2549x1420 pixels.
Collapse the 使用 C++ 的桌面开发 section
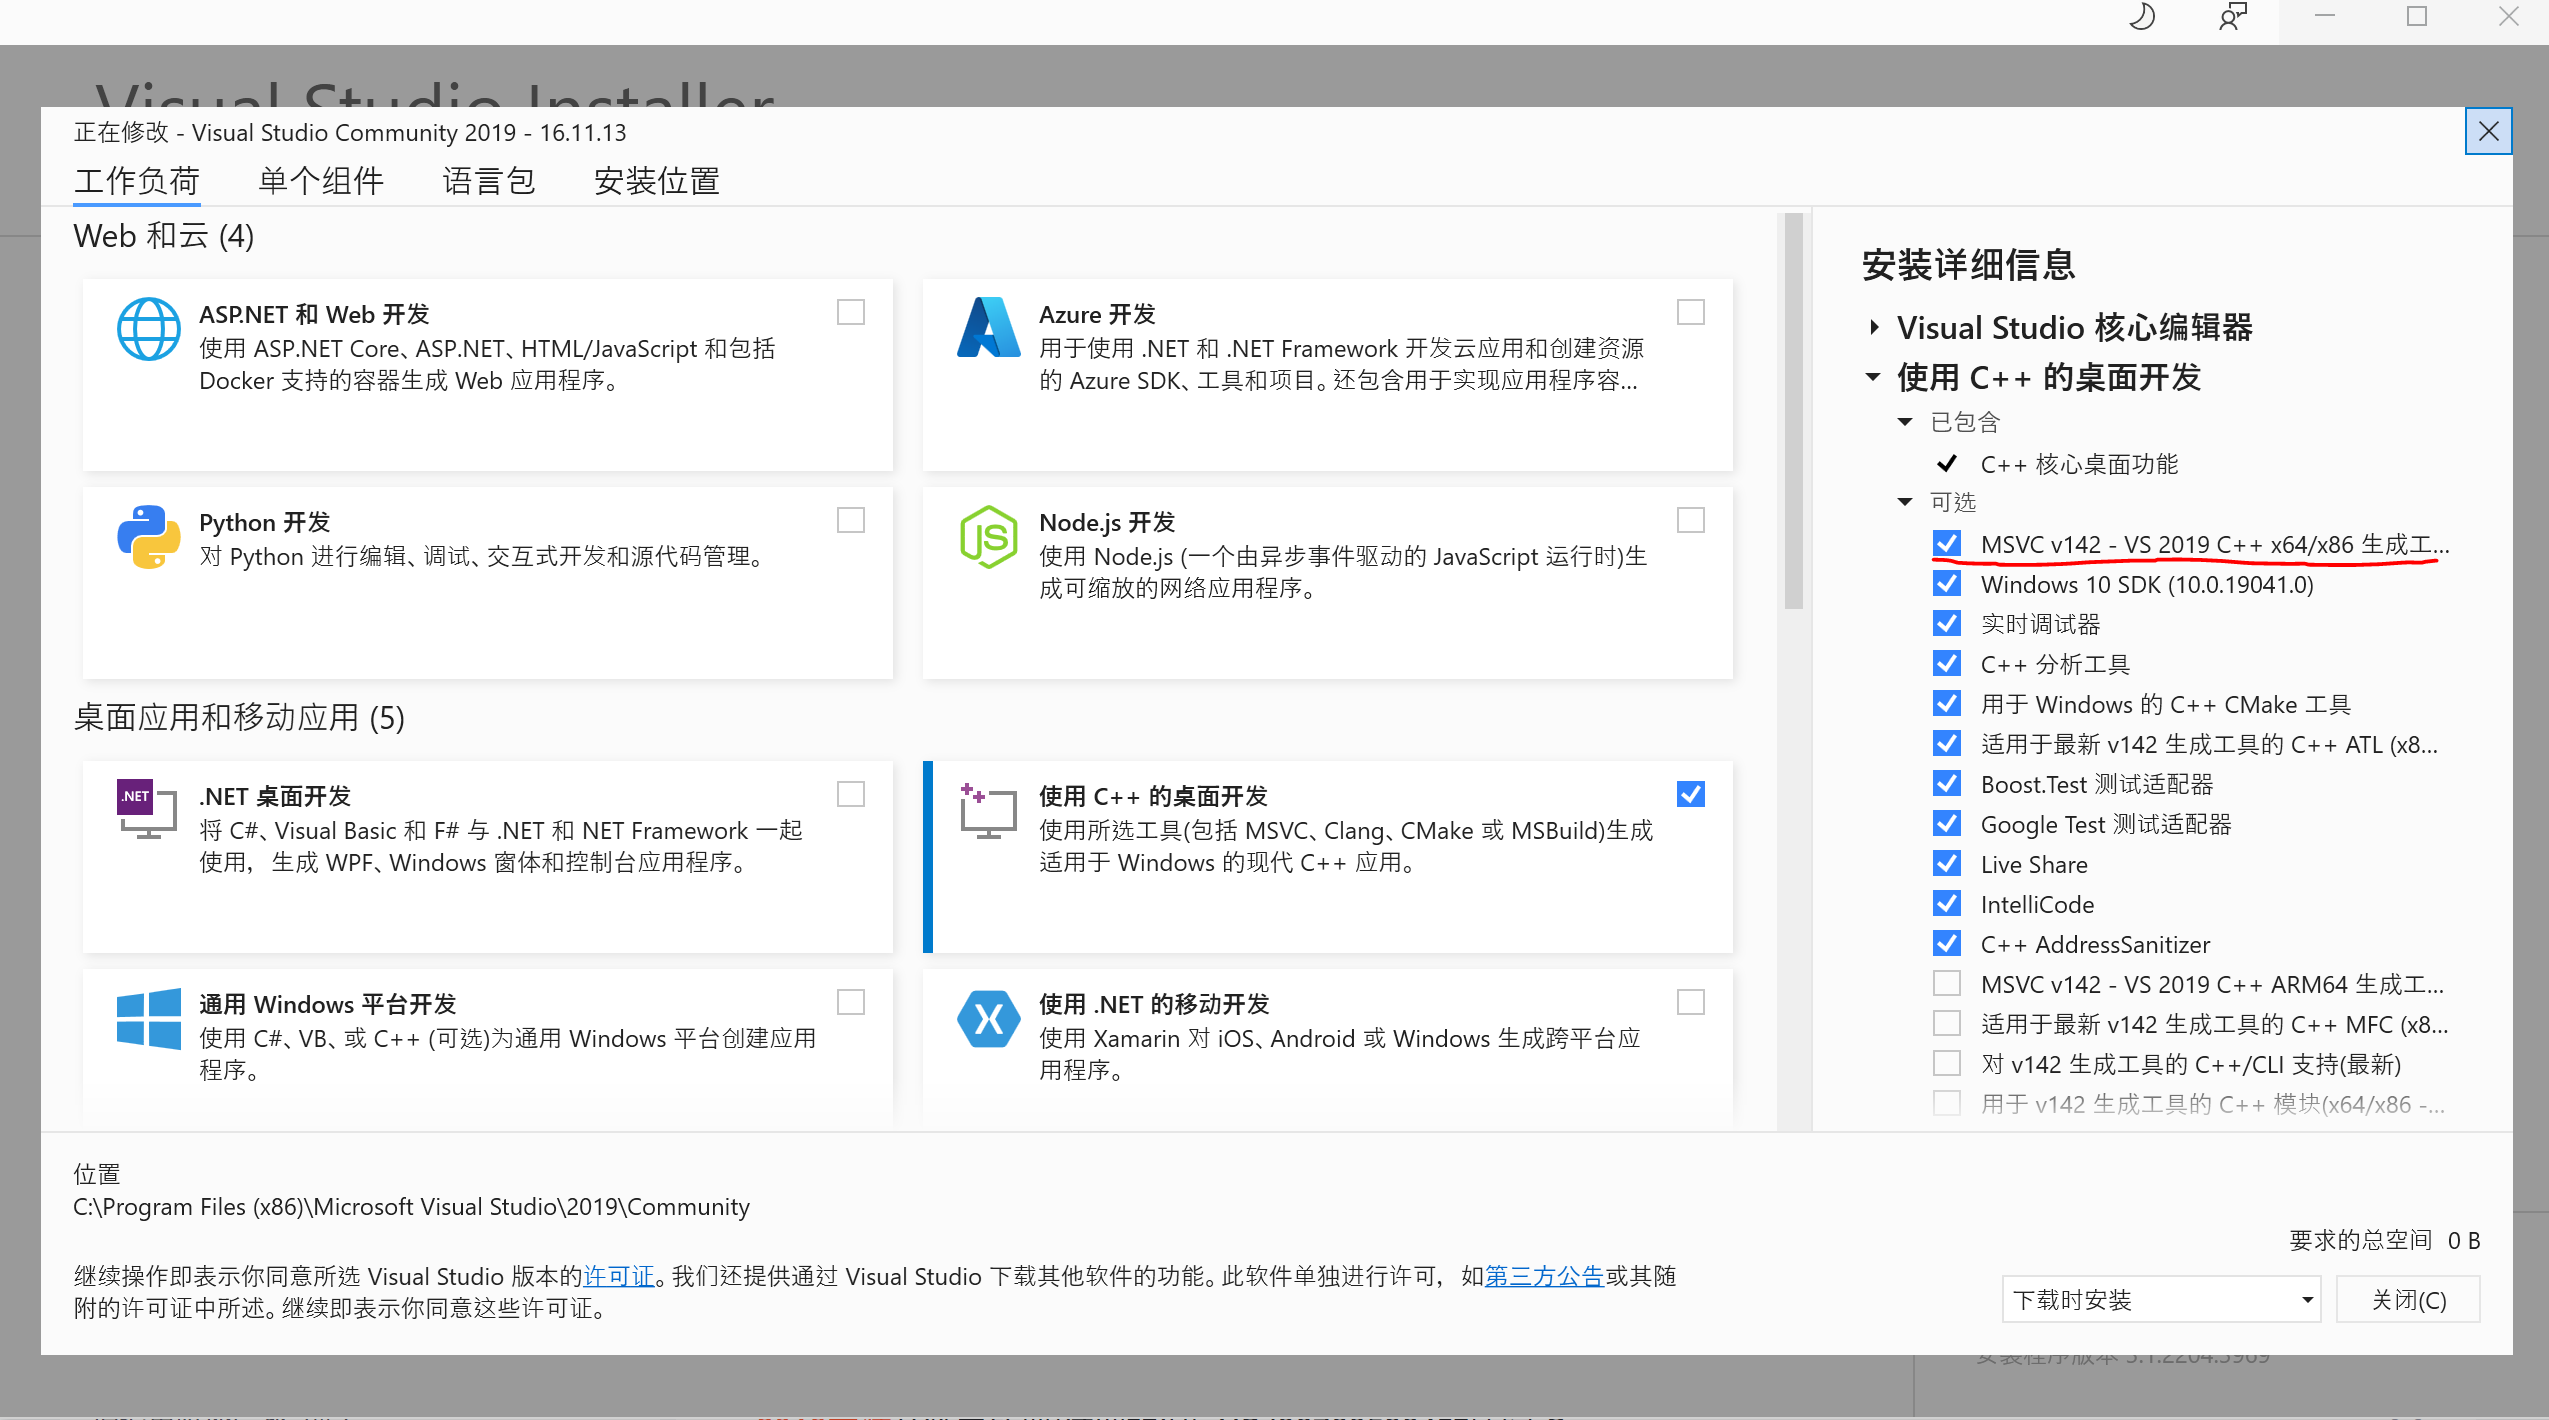pos(1874,378)
